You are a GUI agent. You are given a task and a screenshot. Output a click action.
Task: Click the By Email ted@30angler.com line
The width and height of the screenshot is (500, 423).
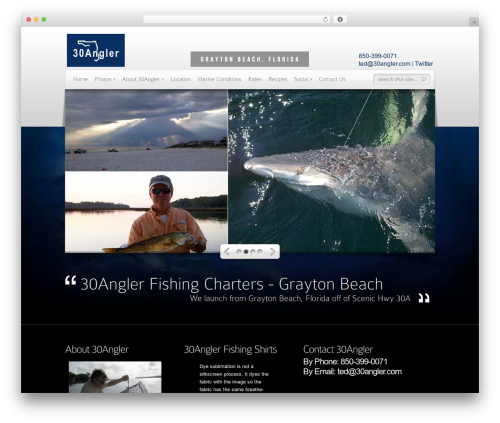tap(352, 372)
